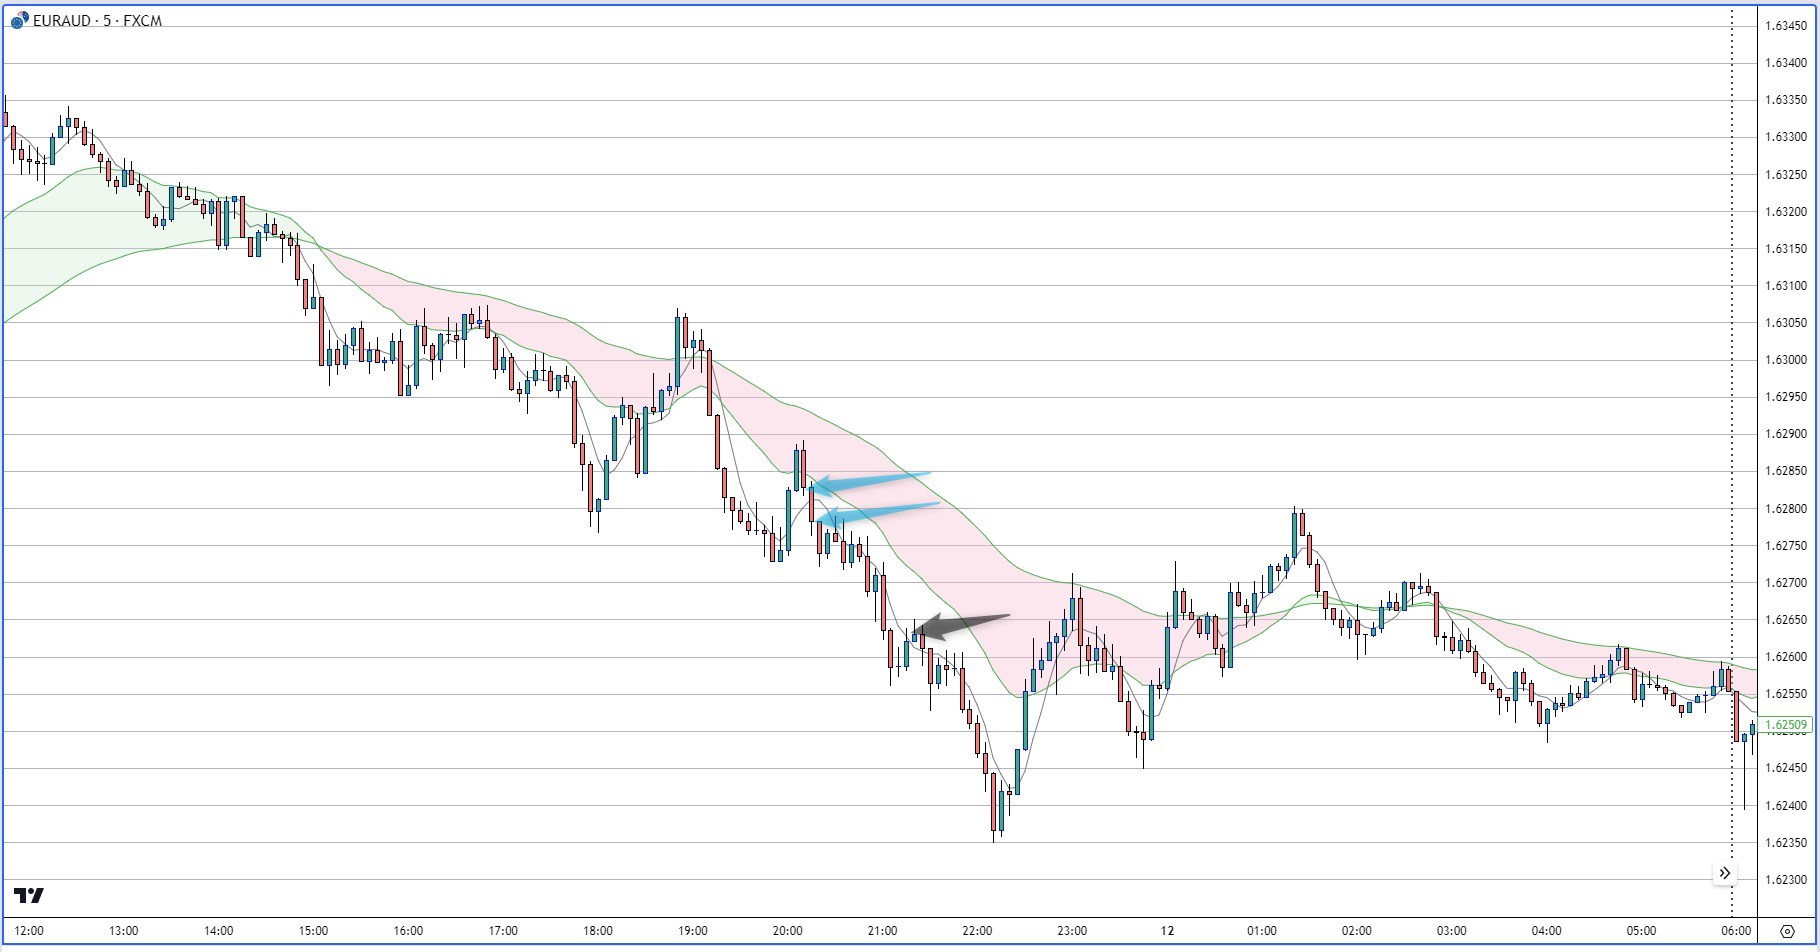Click the 1.63400 price axis label
Viewport: 1820px width, 952px height.
[1785, 63]
